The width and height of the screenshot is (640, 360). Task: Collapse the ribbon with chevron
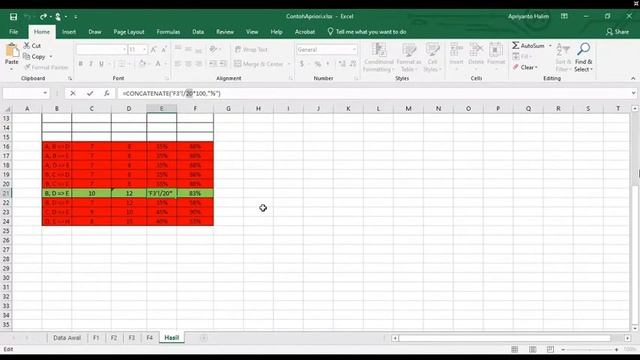(633, 78)
